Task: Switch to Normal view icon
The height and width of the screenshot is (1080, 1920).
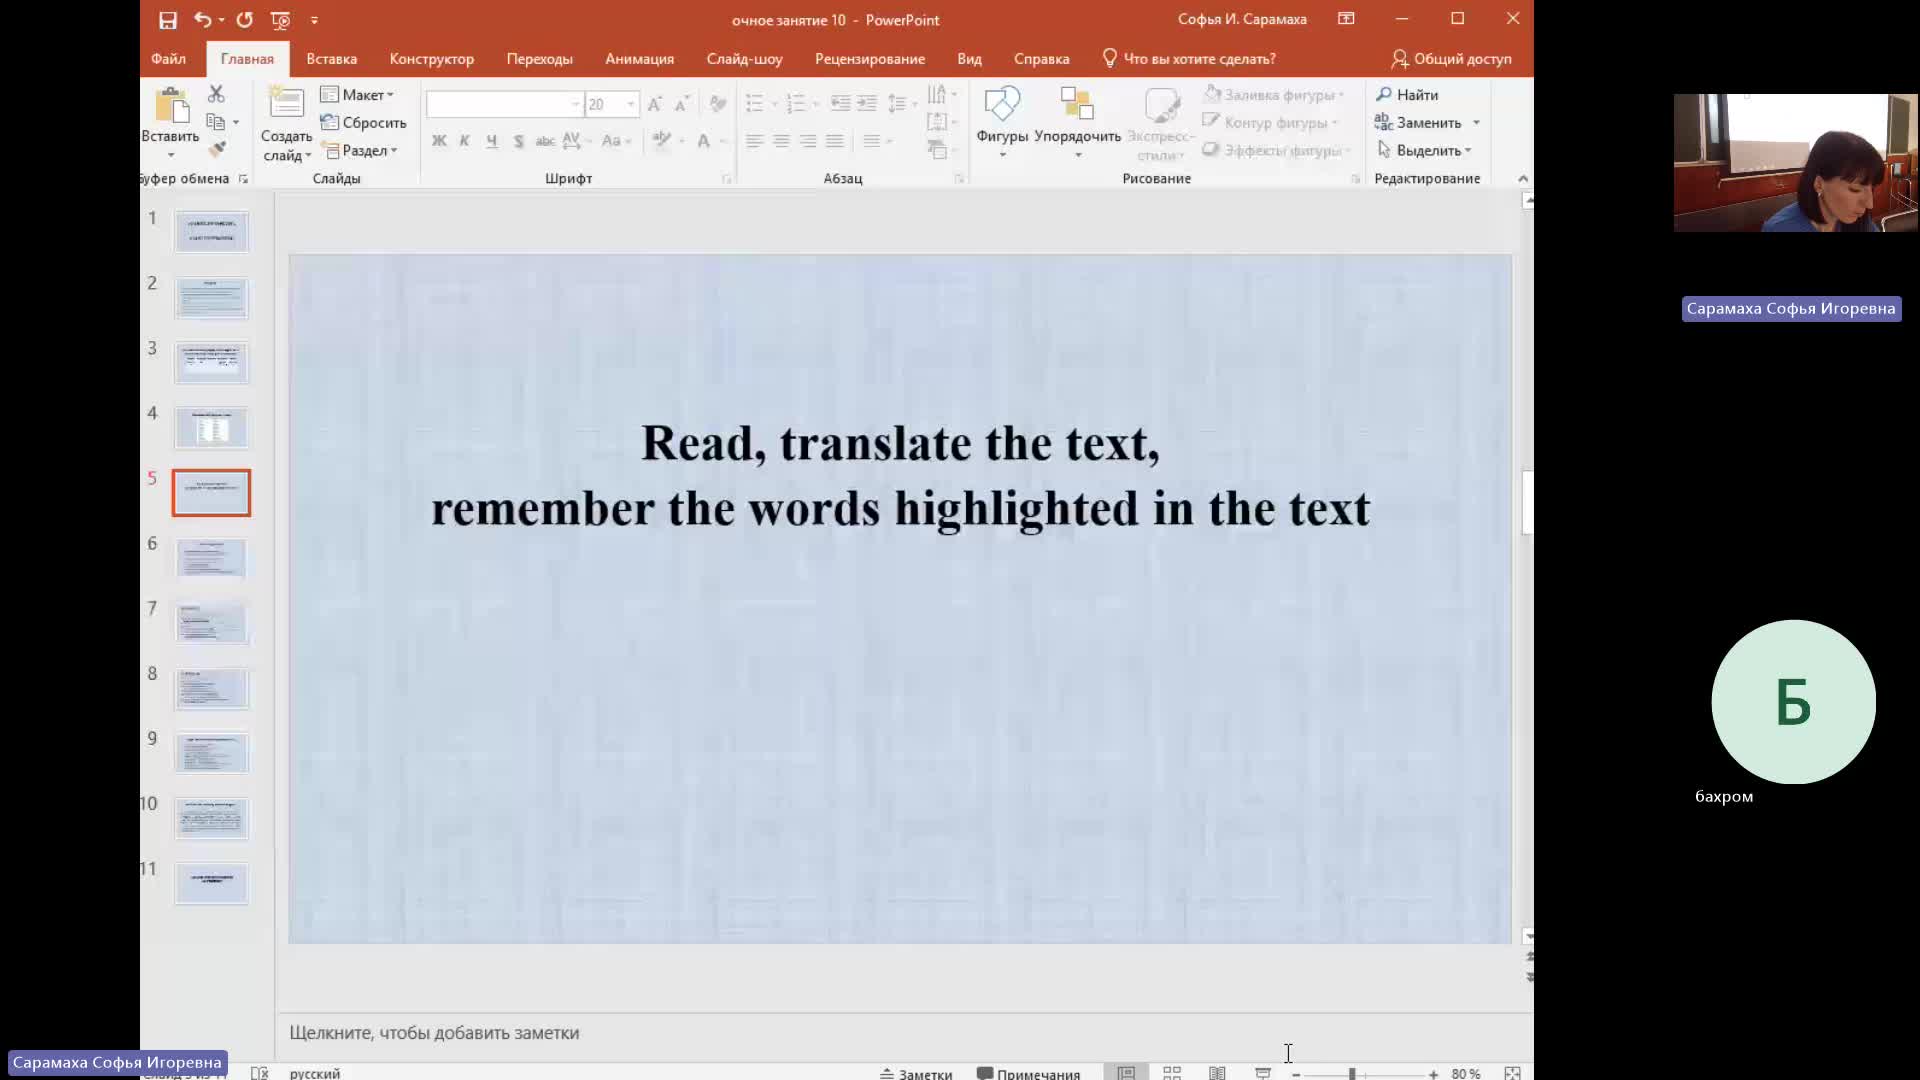Action: (x=1126, y=1073)
